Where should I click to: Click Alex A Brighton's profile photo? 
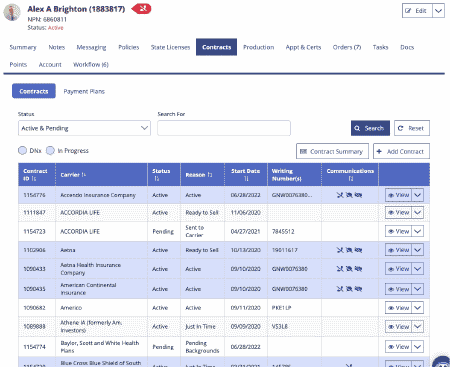[12, 12]
